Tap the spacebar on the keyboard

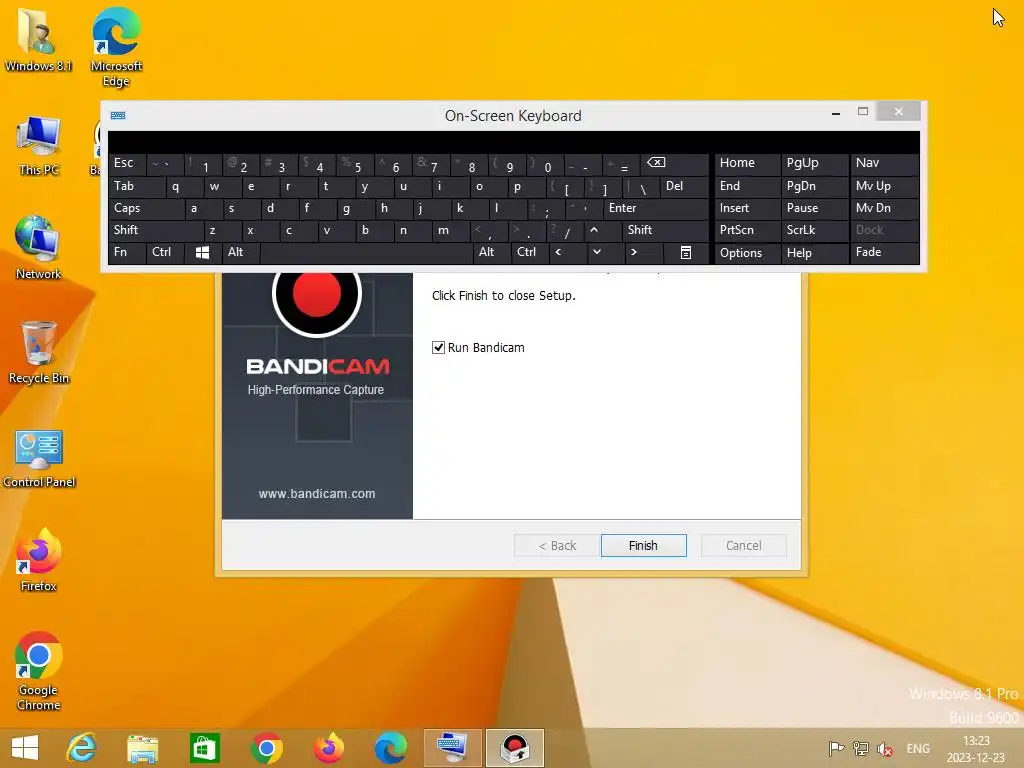pyautogui.click(x=366, y=252)
